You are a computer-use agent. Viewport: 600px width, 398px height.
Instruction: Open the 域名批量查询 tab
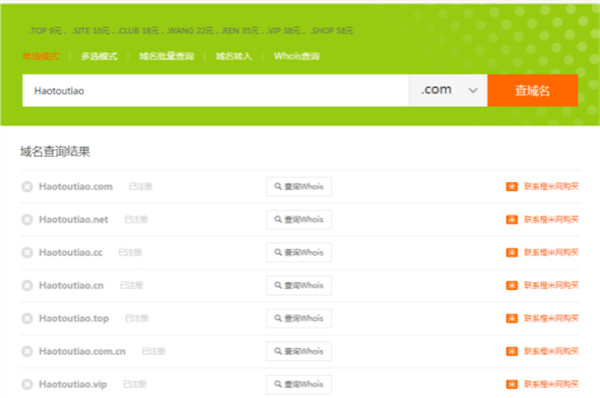(166, 56)
